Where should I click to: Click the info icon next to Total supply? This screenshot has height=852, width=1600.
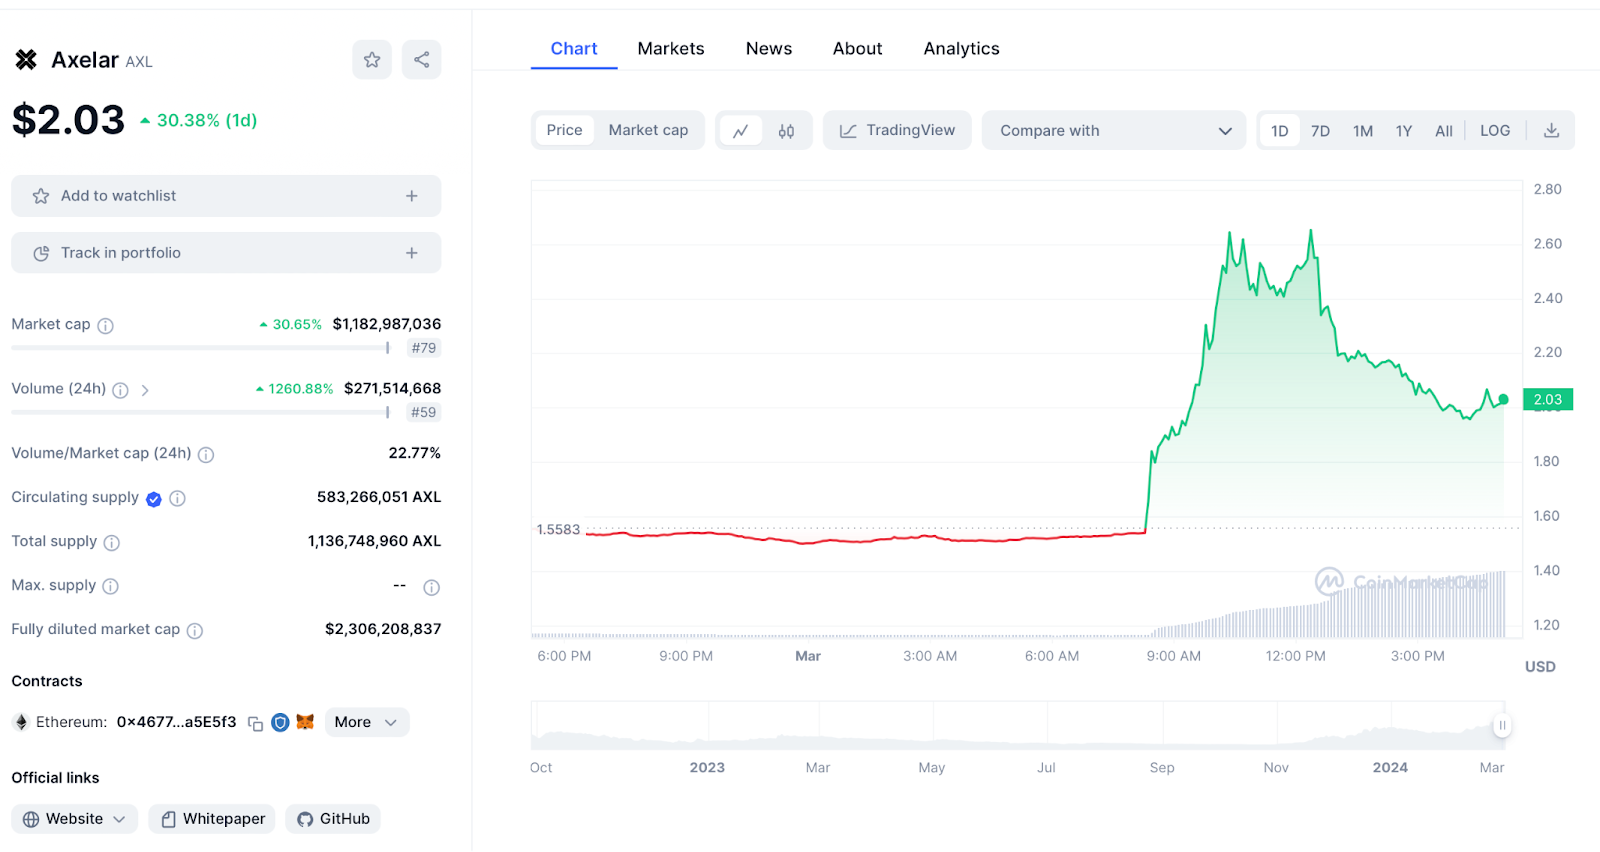click(112, 542)
